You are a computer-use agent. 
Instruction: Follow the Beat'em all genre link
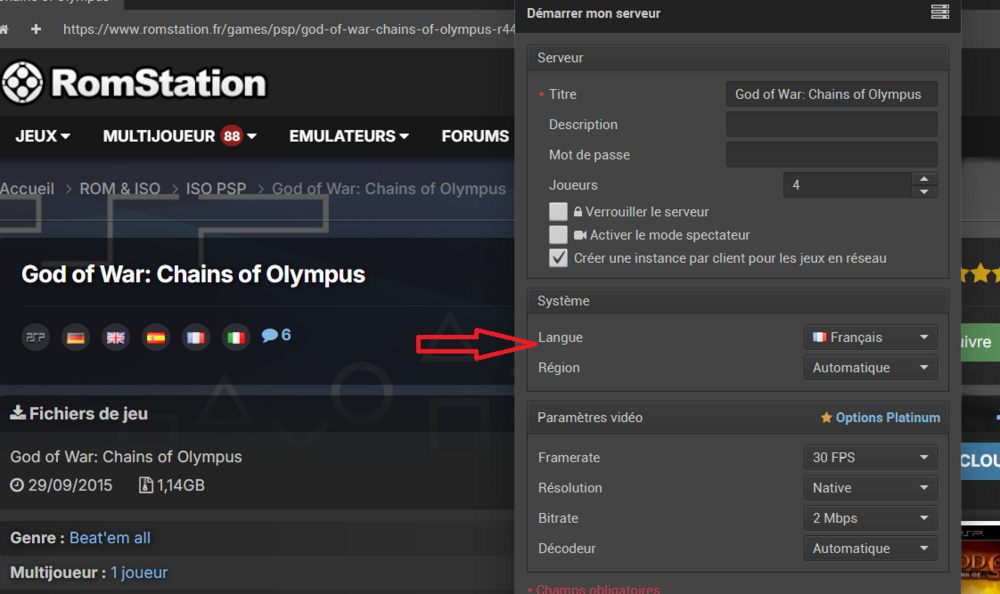110,538
